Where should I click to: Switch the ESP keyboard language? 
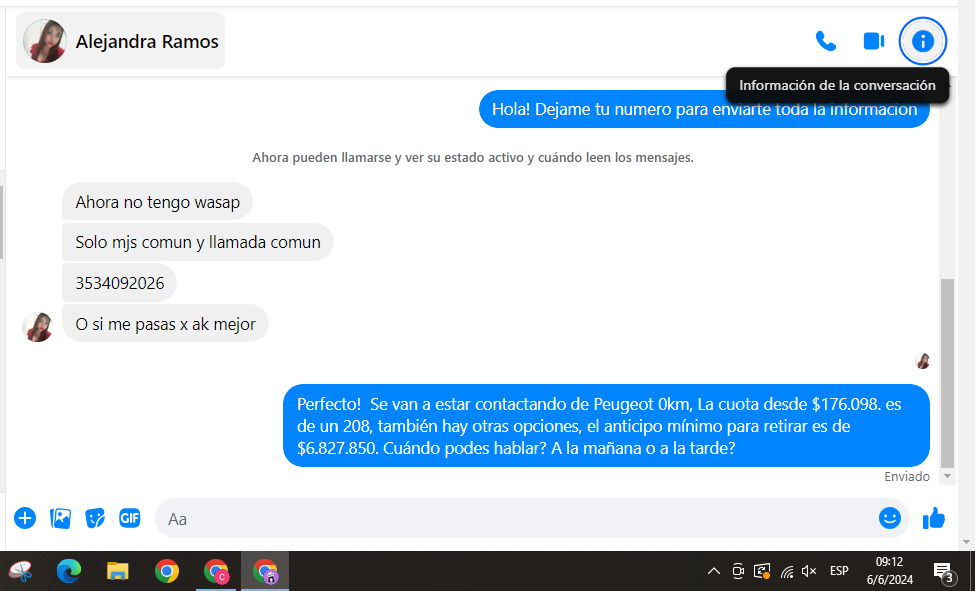point(839,571)
